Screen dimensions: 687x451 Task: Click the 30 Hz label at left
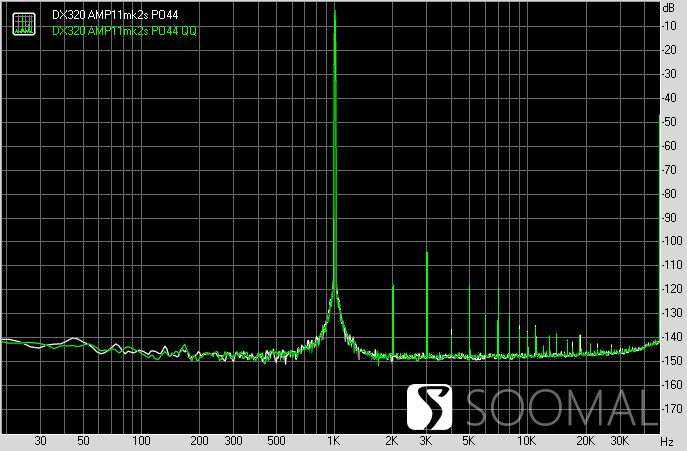(x=41, y=440)
